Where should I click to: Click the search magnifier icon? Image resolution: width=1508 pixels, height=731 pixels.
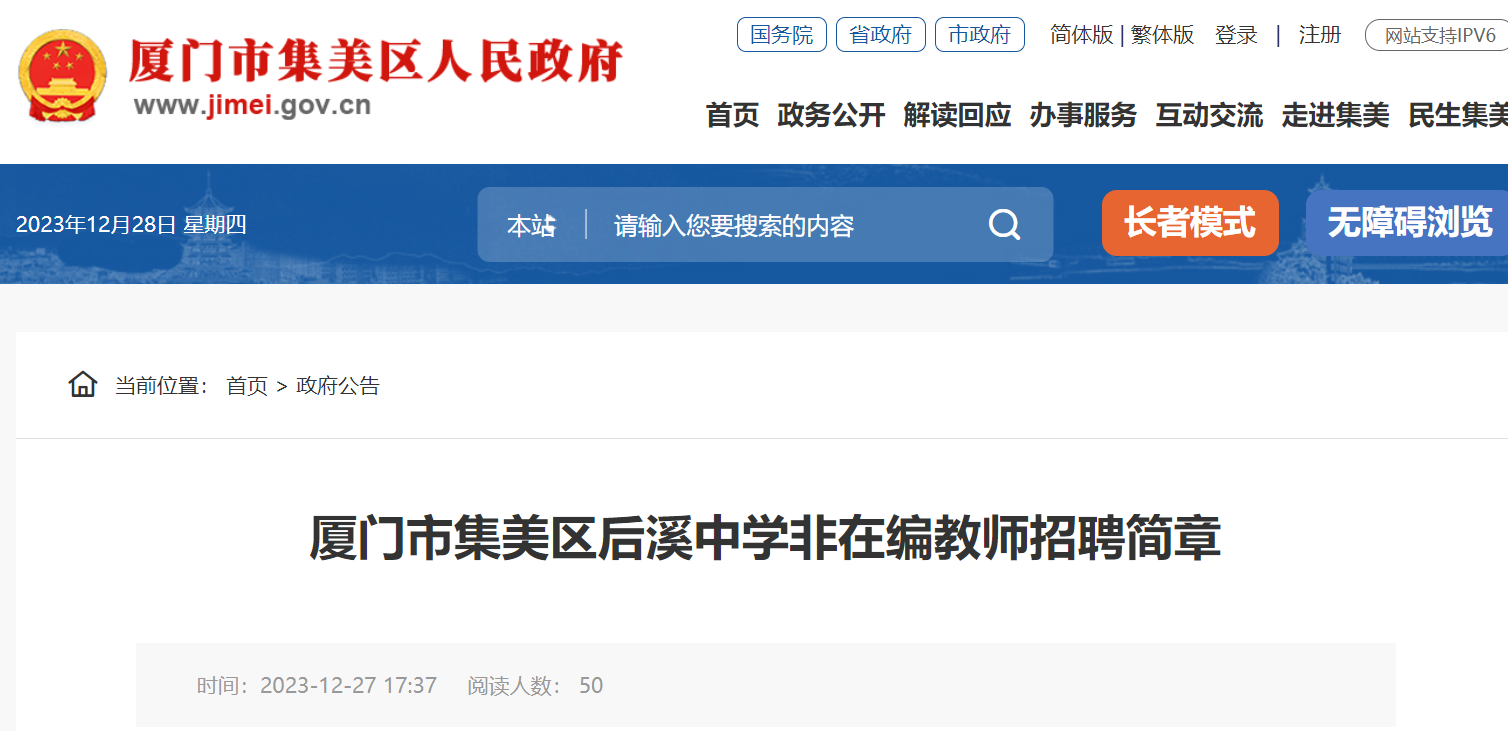coord(1004,225)
